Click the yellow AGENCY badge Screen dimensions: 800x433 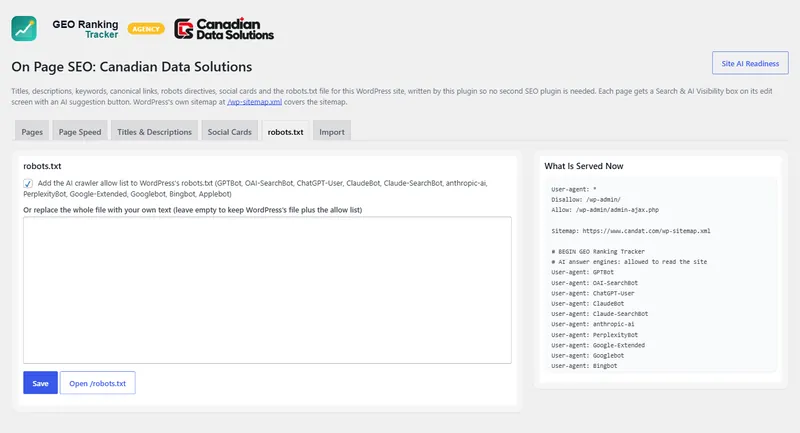pyautogui.click(x=146, y=29)
